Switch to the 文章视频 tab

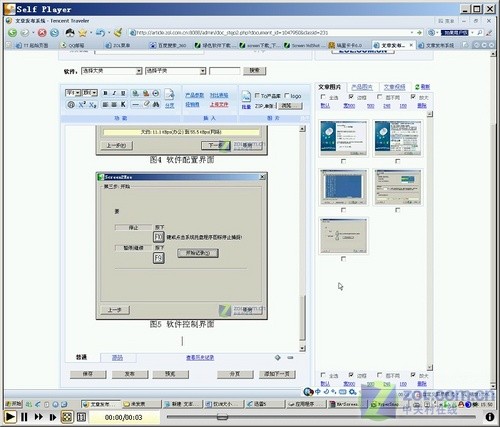(x=394, y=87)
